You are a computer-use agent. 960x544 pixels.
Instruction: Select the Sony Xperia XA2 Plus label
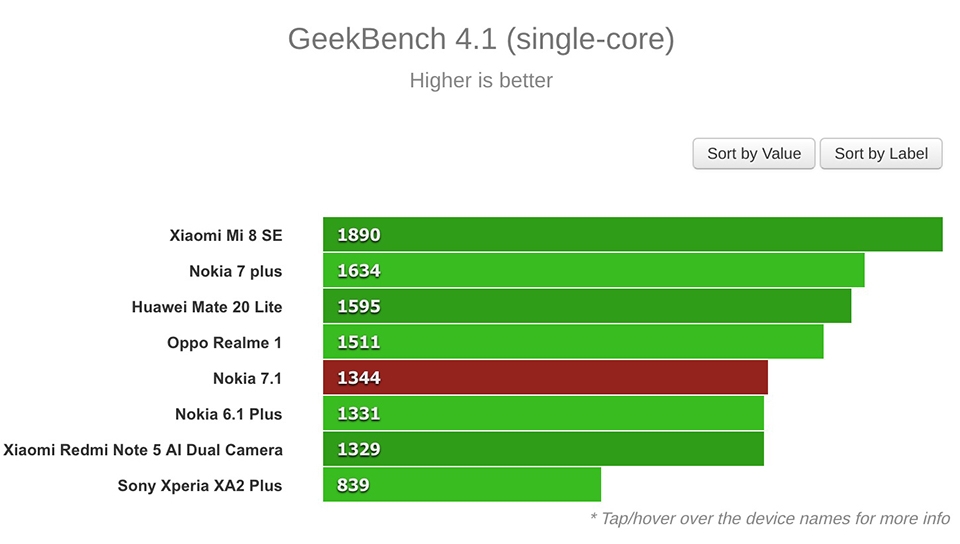point(200,486)
